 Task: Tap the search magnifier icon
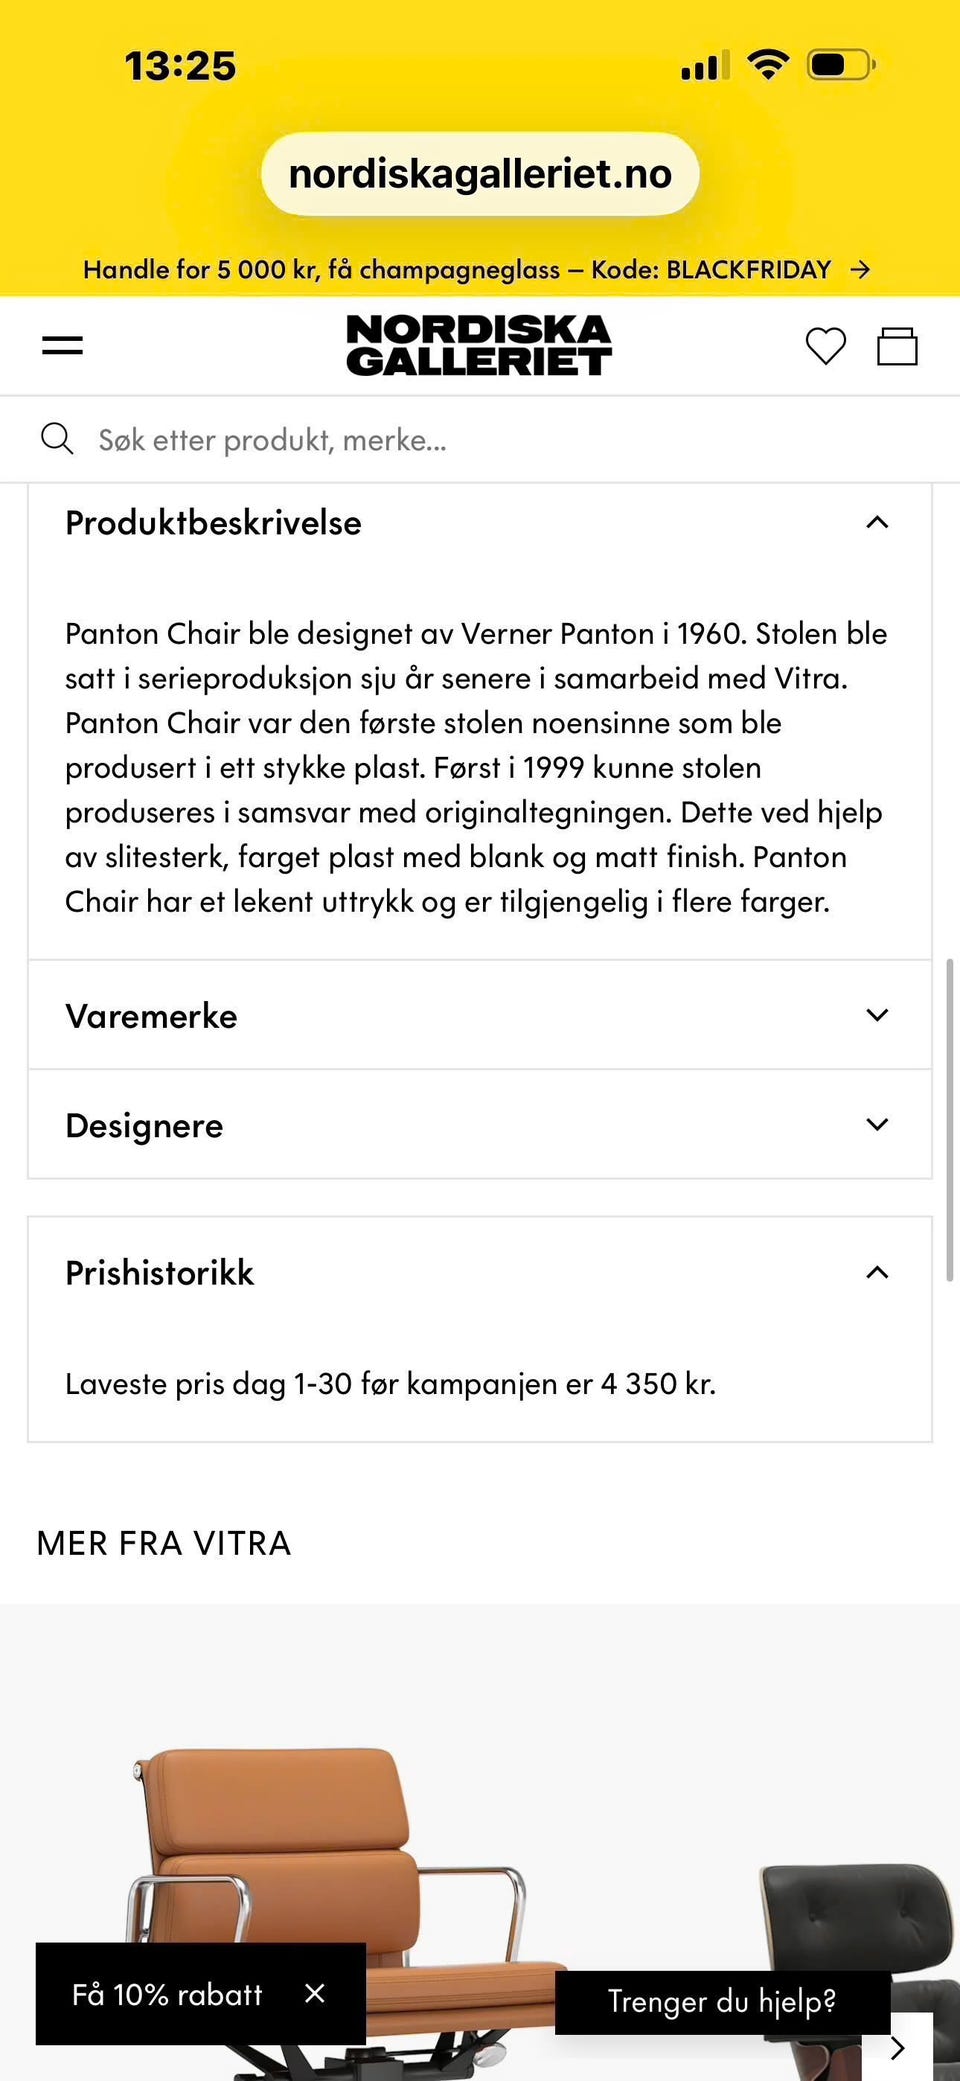pyautogui.click(x=57, y=439)
